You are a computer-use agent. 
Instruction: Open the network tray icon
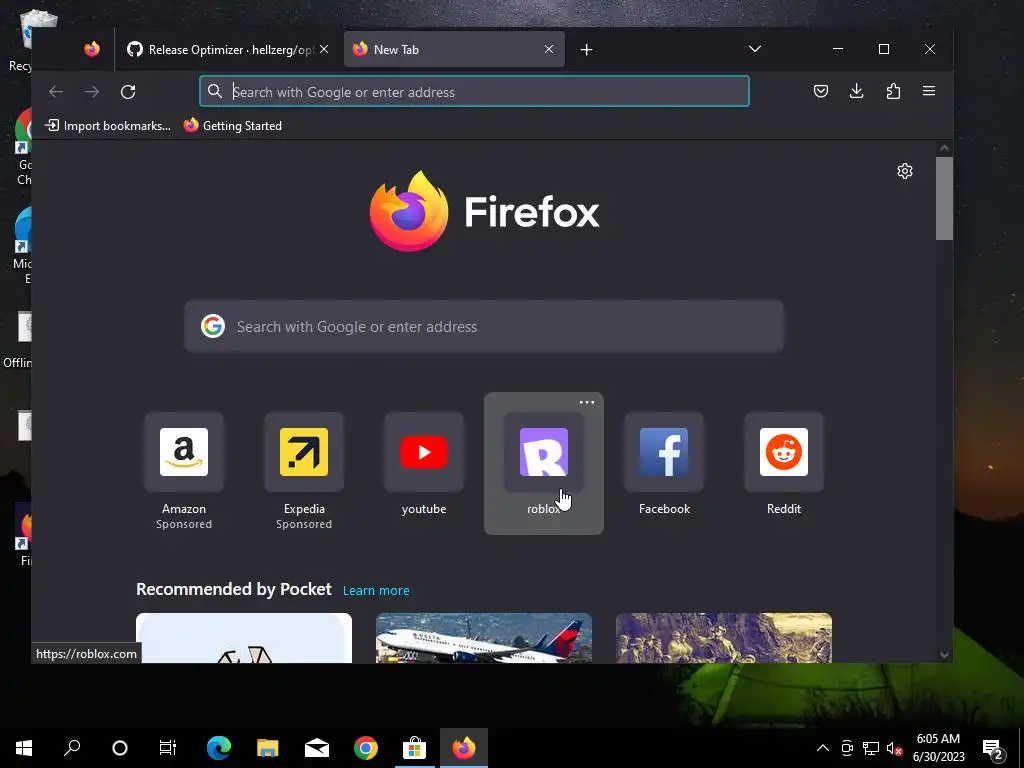(x=871, y=748)
